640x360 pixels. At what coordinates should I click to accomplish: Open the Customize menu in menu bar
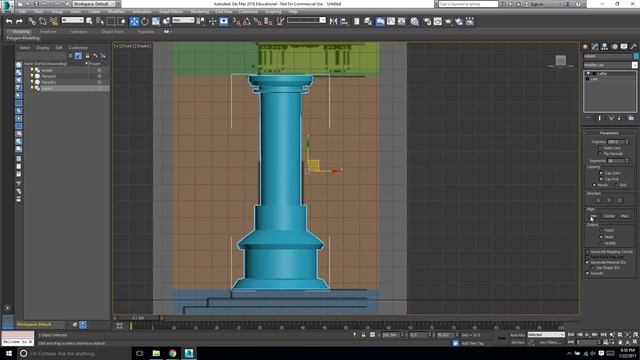(x=248, y=11)
